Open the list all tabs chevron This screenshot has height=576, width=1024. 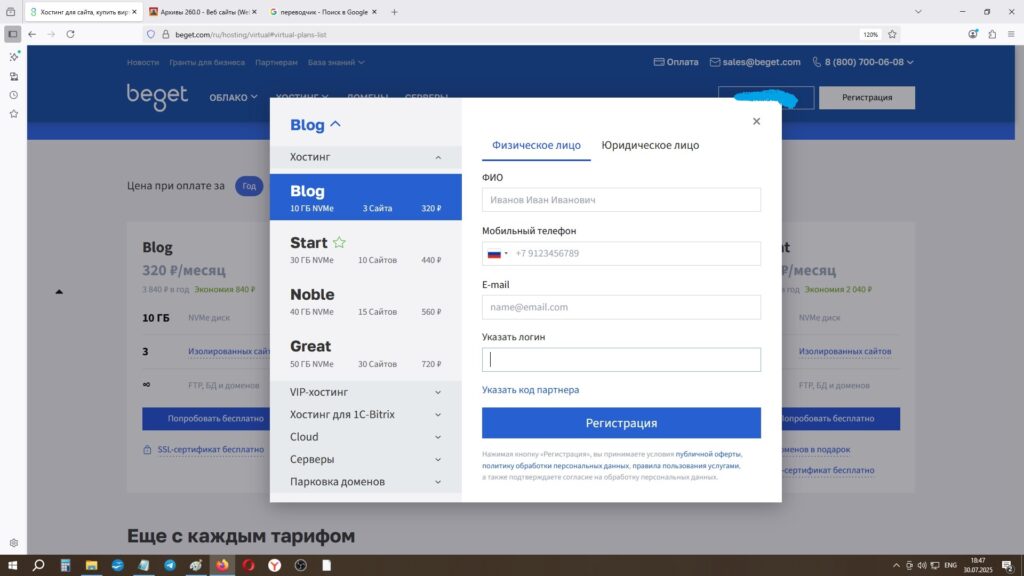click(x=918, y=12)
